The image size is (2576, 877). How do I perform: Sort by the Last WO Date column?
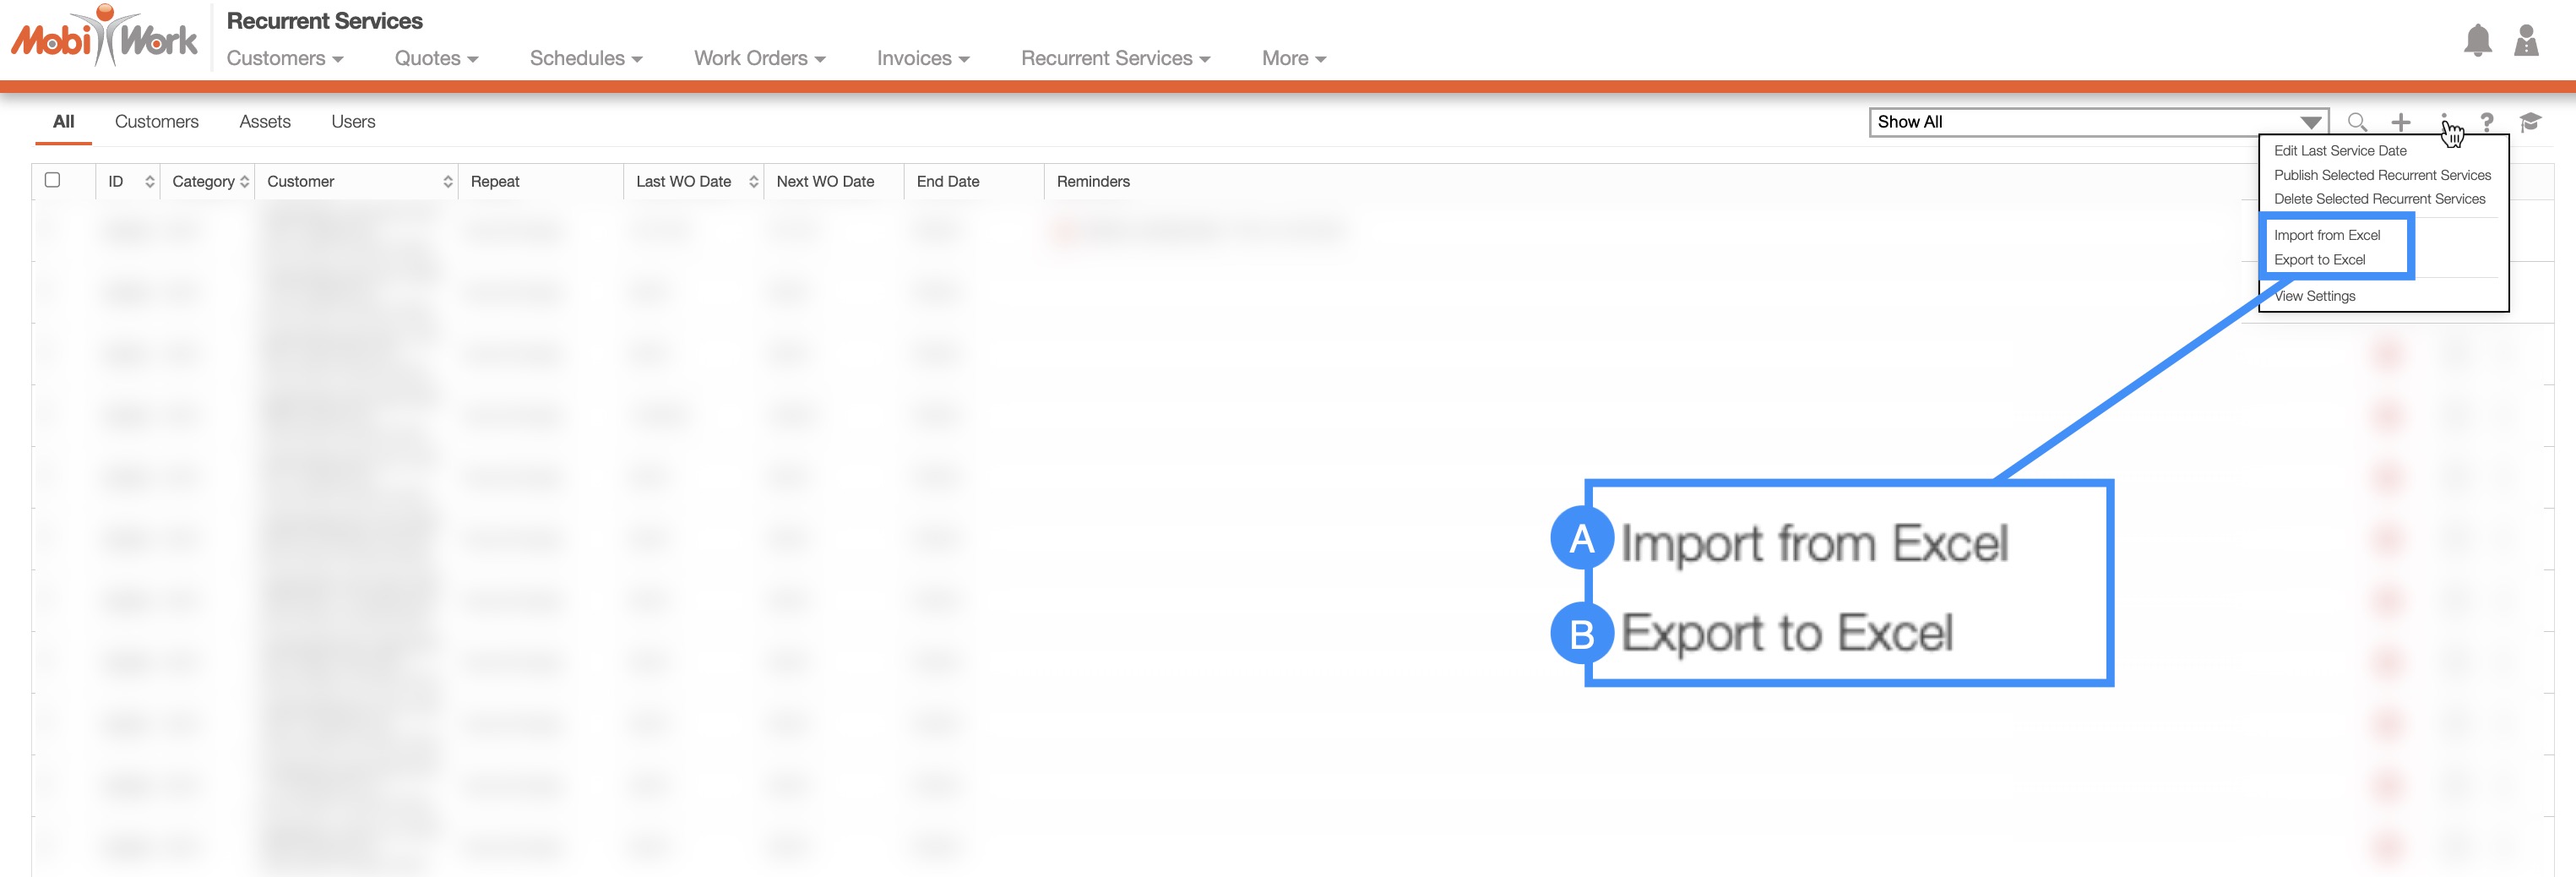click(753, 182)
